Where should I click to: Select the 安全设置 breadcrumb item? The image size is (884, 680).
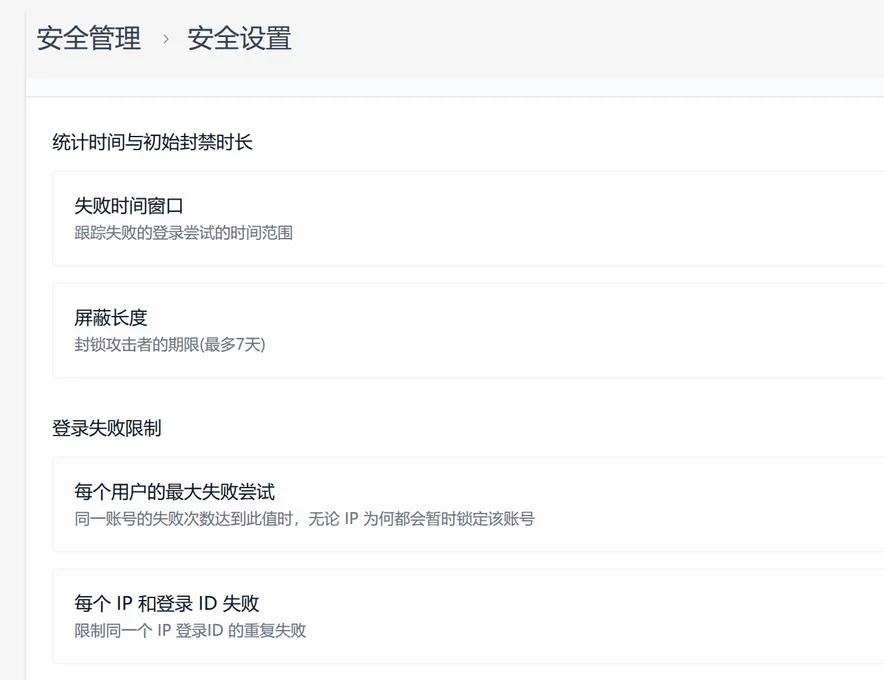click(x=239, y=38)
